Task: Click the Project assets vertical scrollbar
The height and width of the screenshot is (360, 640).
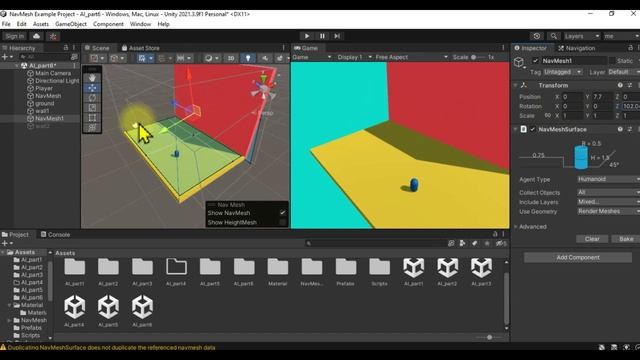Action: click(506, 298)
